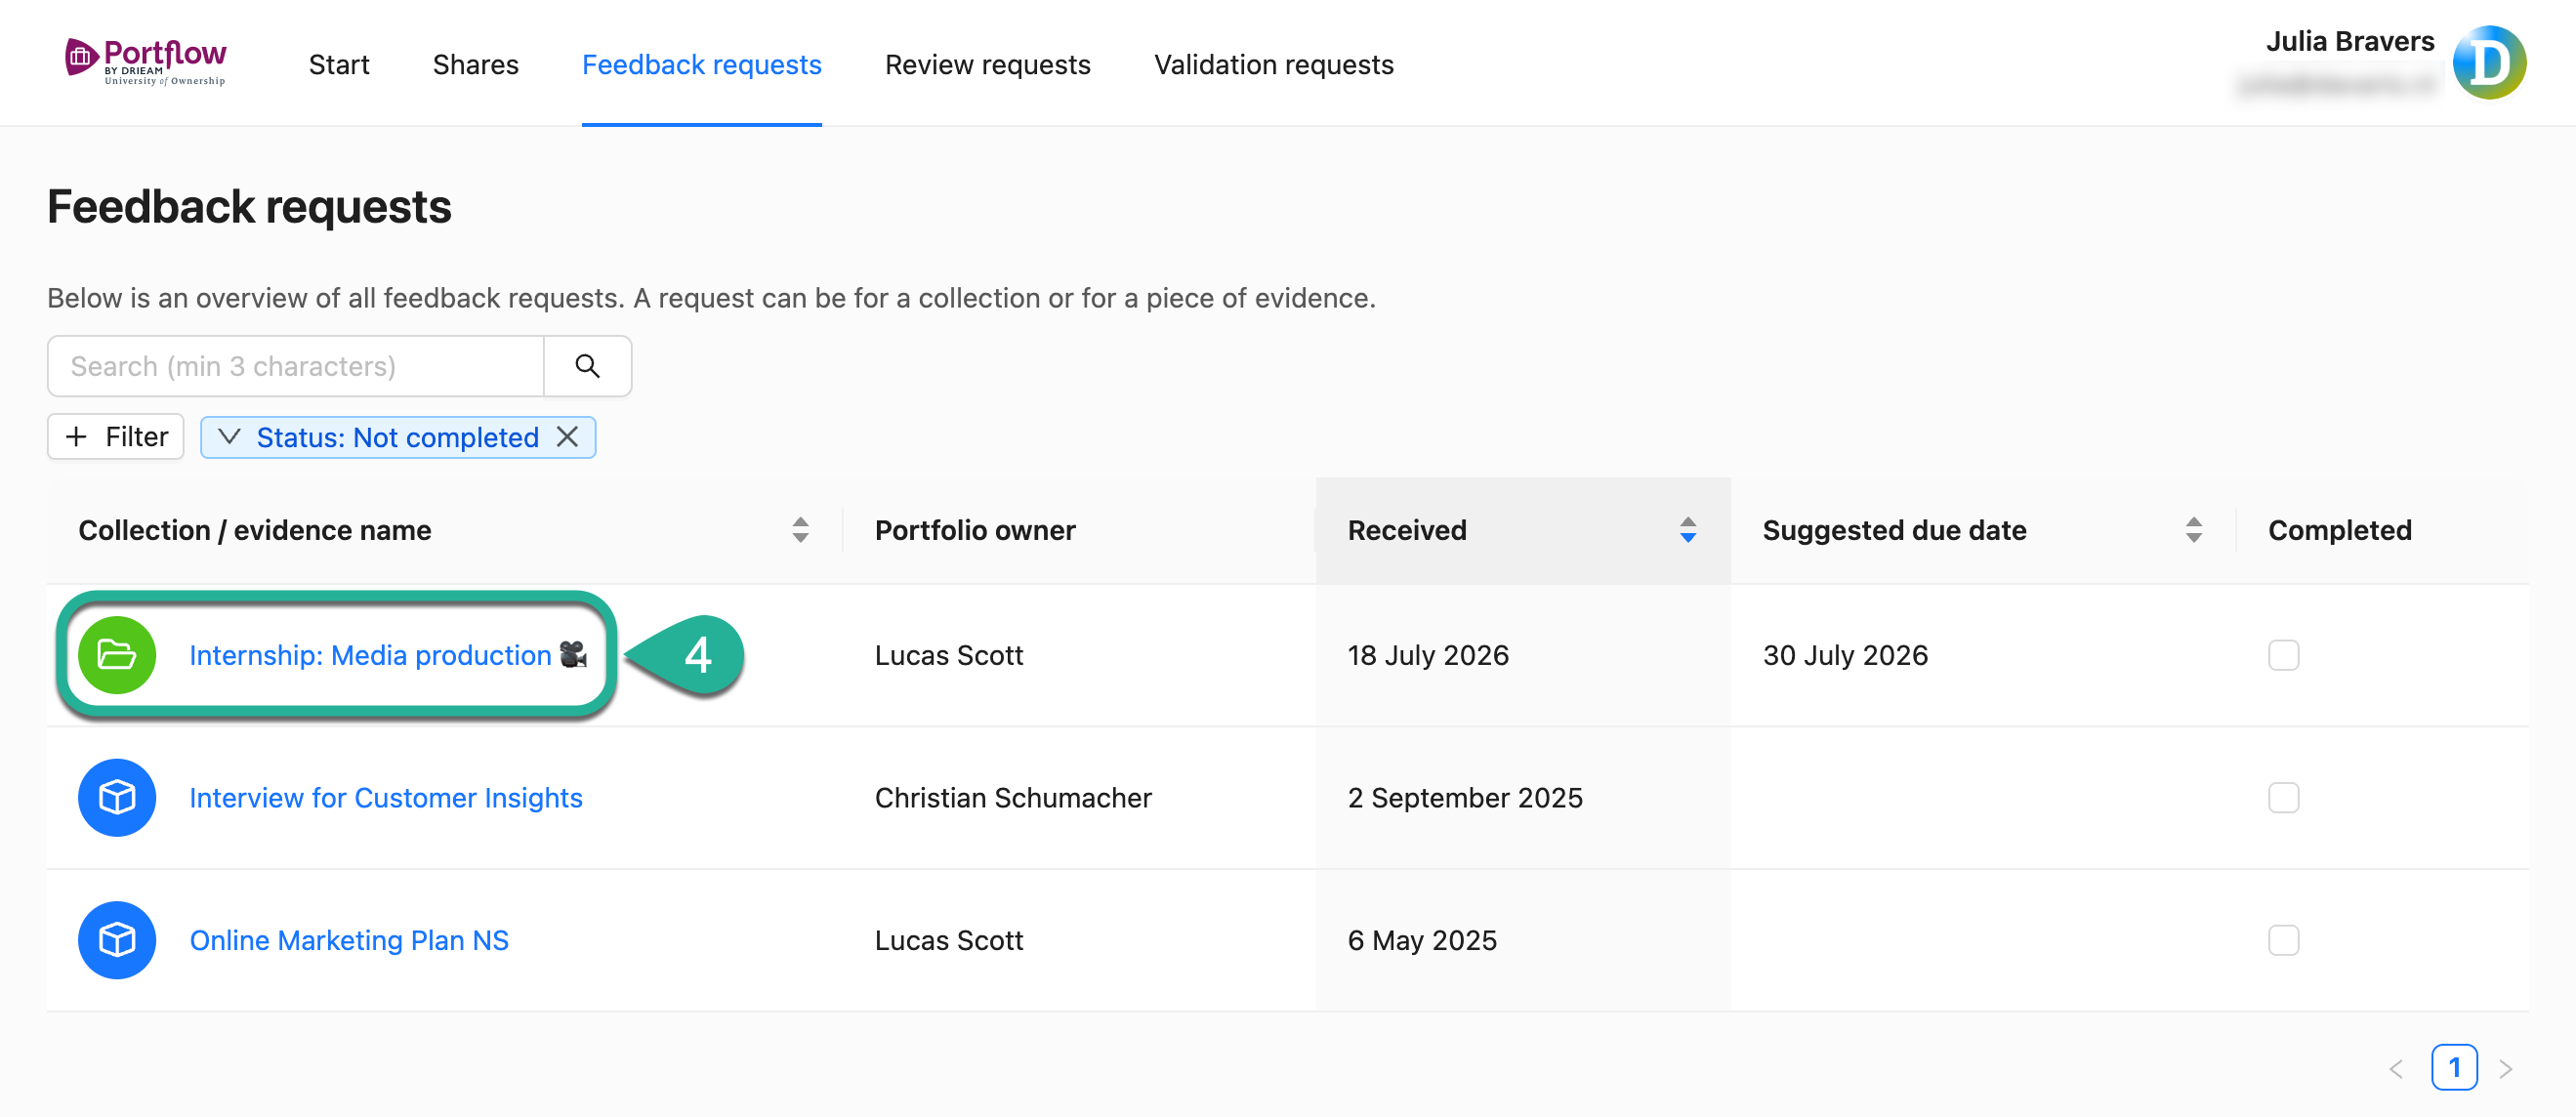Click the Portfolio owner column header
Screen dimensions: 2576x1117
[975, 530]
